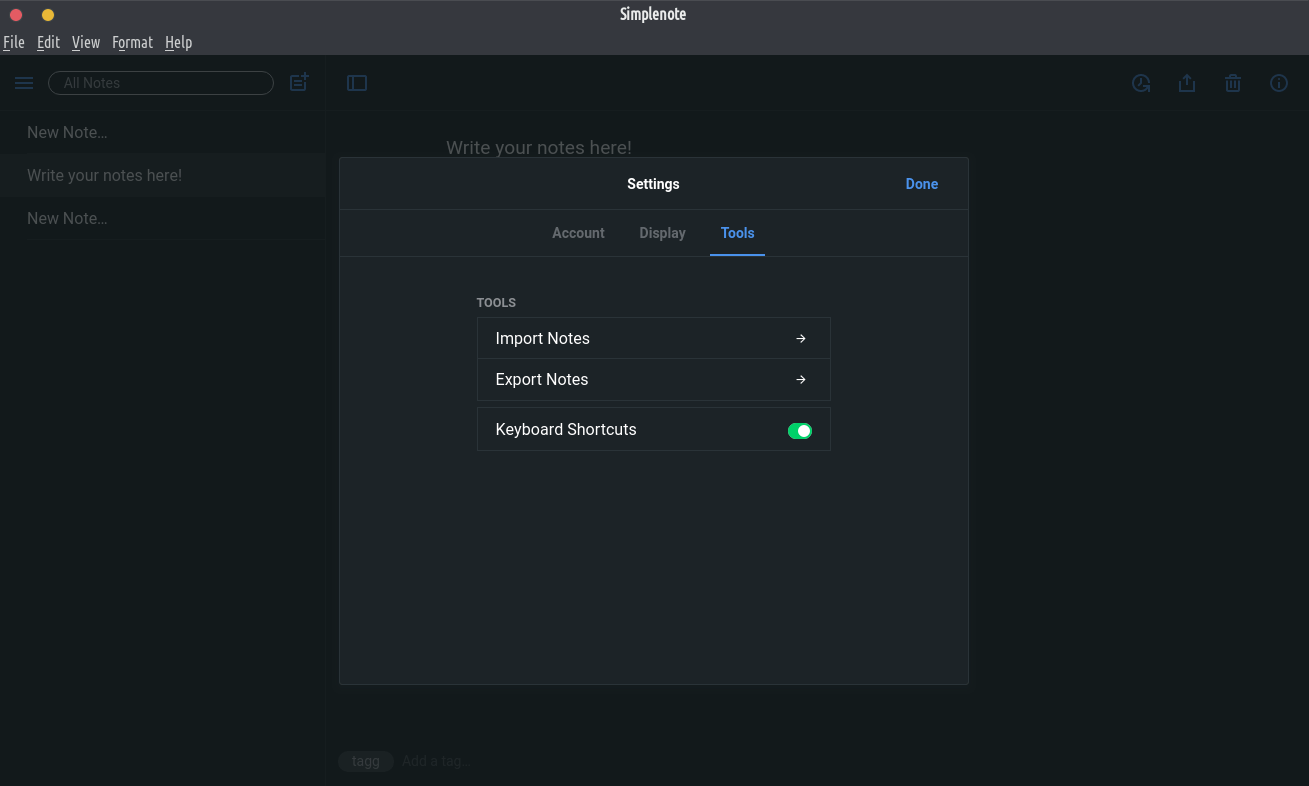Click the Import Notes arrow
This screenshot has width=1309, height=786.
801,339
